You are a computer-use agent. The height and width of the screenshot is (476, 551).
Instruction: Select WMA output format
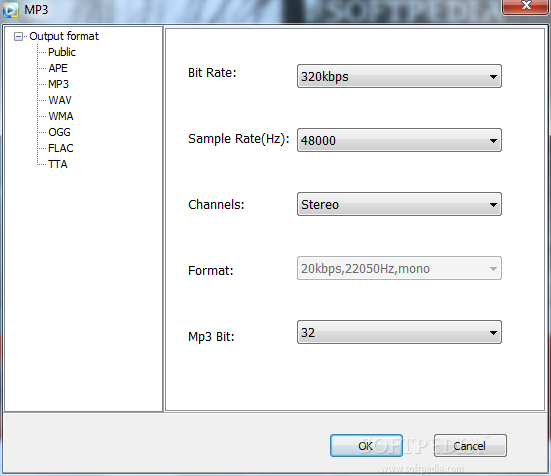click(61, 116)
